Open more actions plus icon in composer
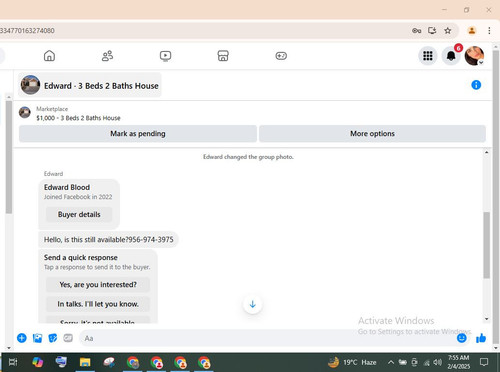This screenshot has width=500, height=372. (22, 338)
